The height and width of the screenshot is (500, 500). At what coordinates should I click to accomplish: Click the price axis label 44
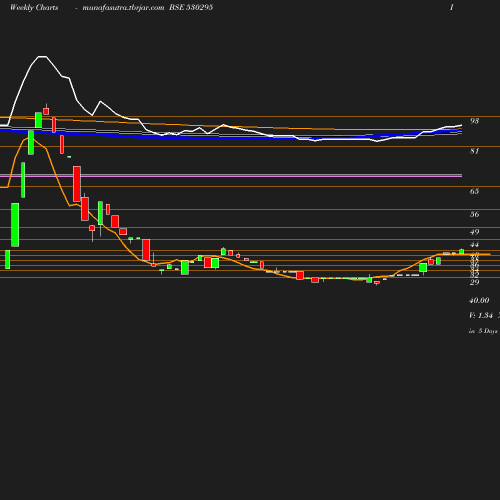tap(474, 245)
